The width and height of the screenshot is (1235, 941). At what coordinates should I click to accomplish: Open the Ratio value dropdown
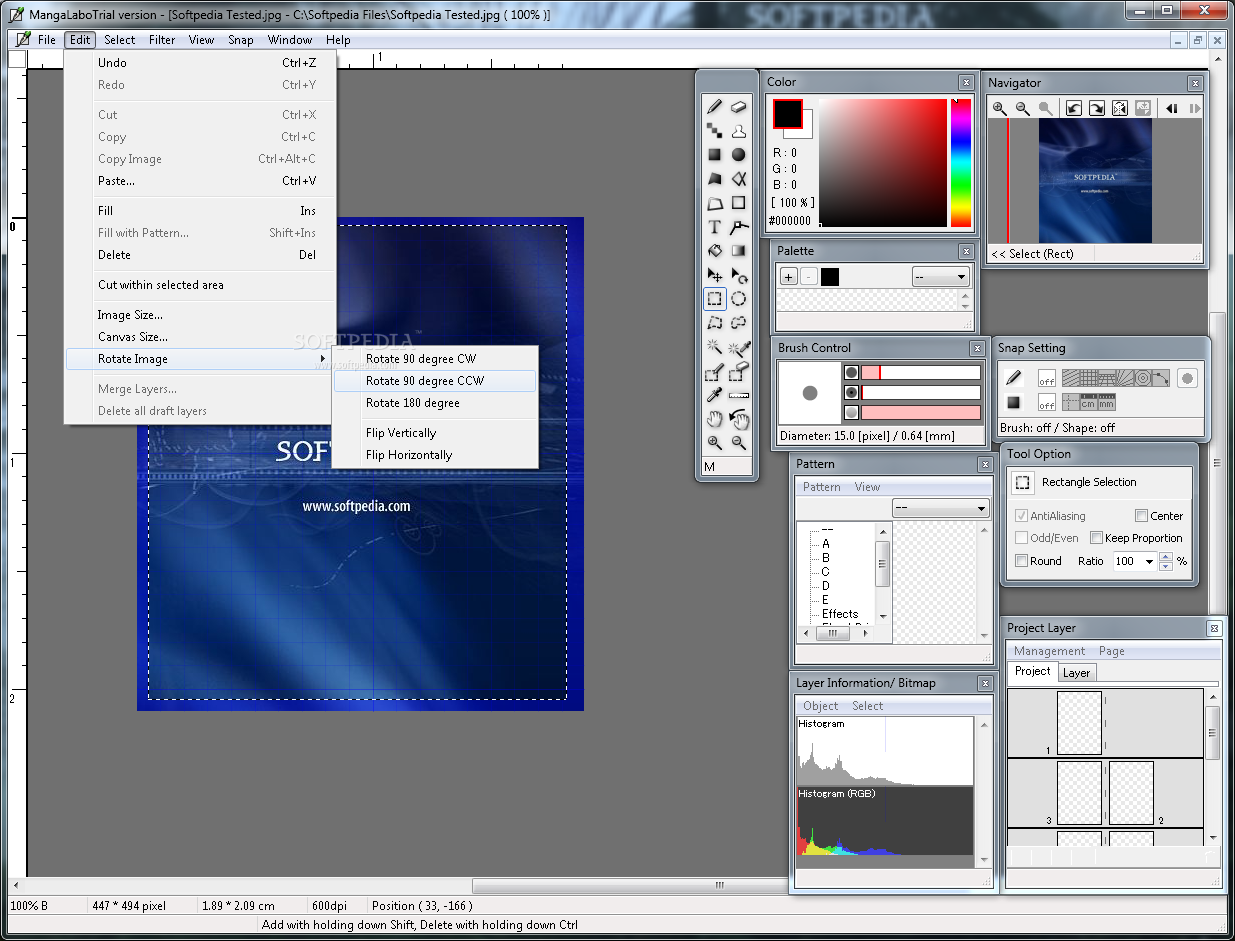click(x=1149, y=562)
